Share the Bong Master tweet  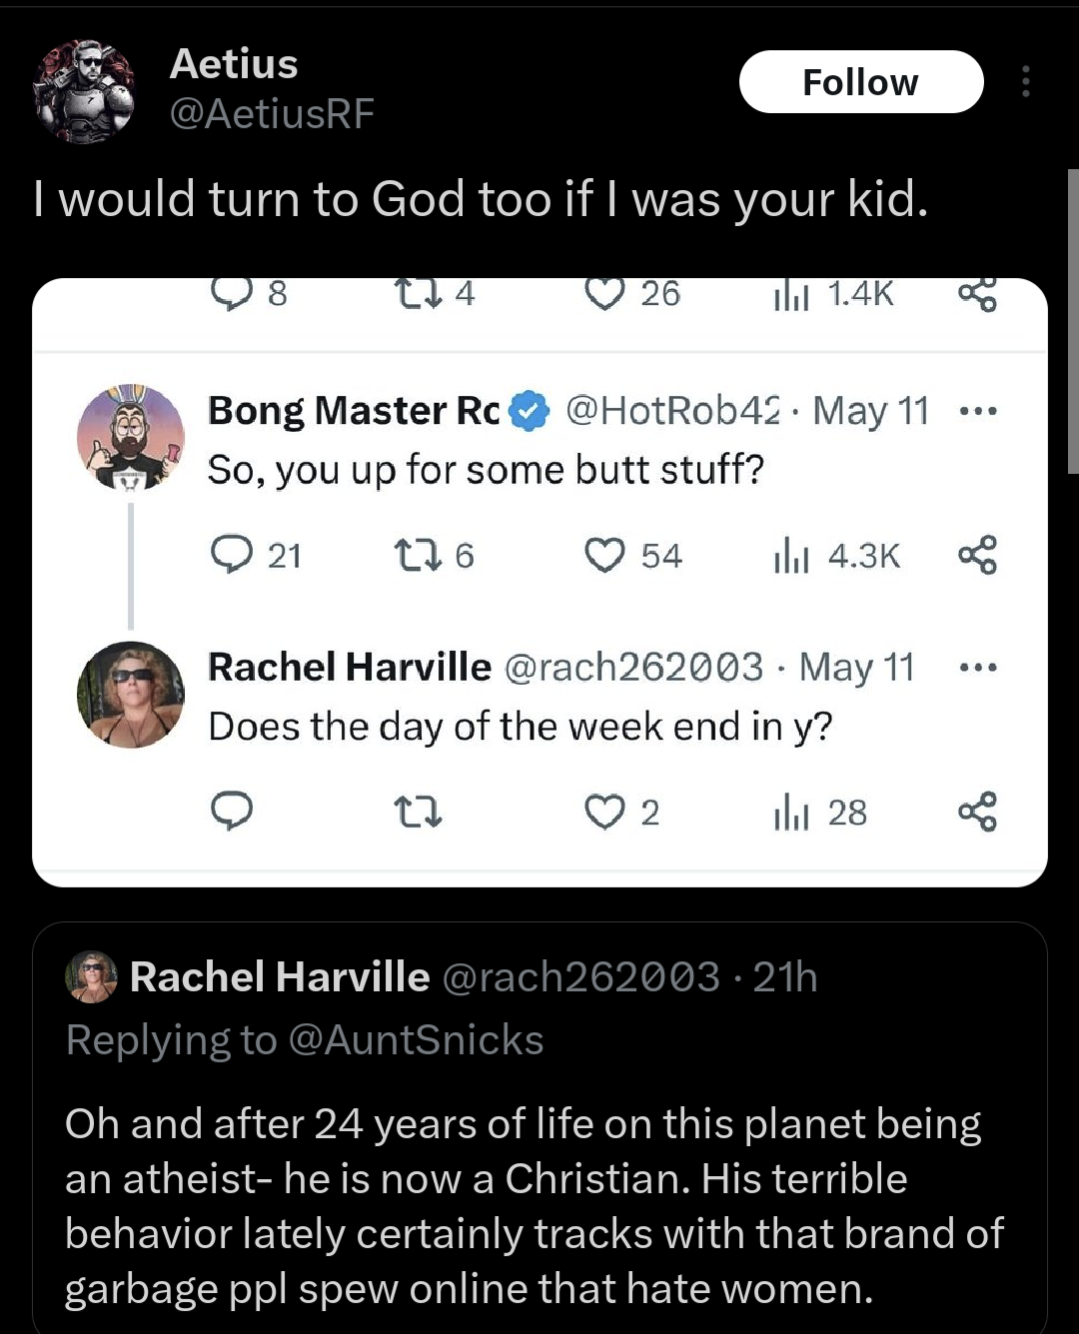pyautogui.click(x=977, y=555)
